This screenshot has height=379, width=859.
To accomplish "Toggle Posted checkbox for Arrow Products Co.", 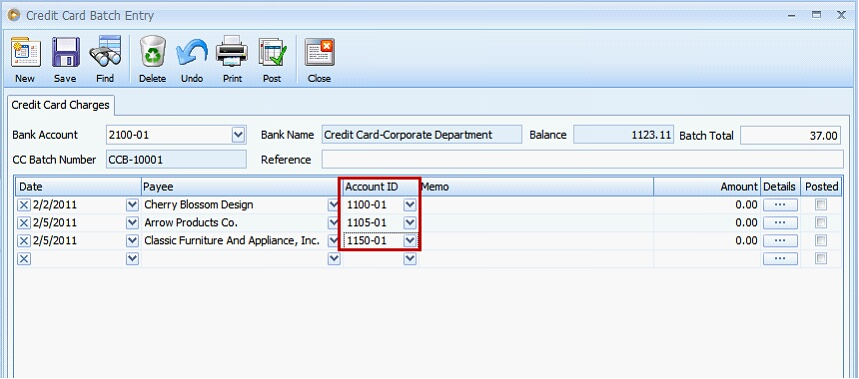I will point(821,223).
